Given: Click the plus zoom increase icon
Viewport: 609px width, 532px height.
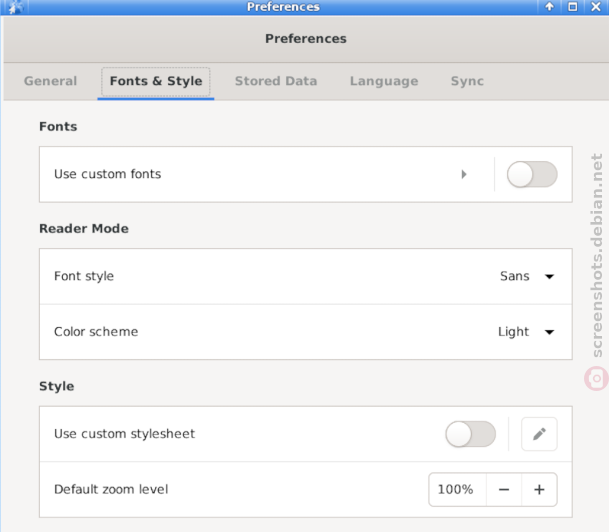Looking at the screenshot, I should 539,489.
